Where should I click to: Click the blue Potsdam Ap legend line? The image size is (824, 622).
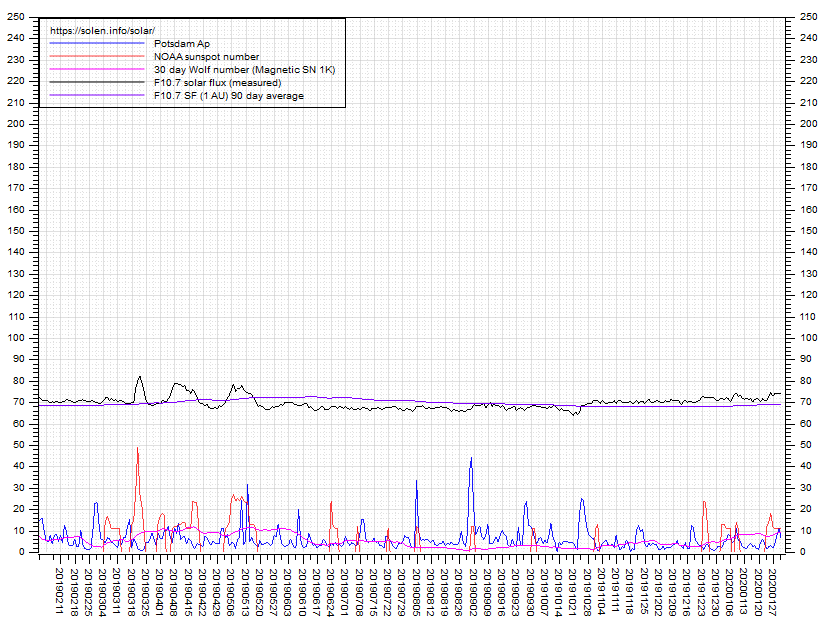point(97,44)
